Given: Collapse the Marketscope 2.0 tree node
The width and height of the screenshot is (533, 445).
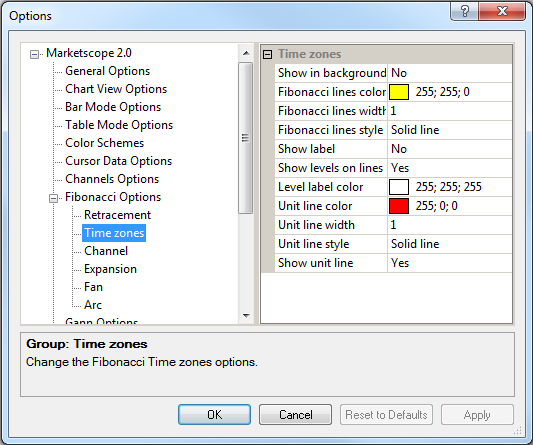Looking at the screenshot, I should tap(34, 54).
